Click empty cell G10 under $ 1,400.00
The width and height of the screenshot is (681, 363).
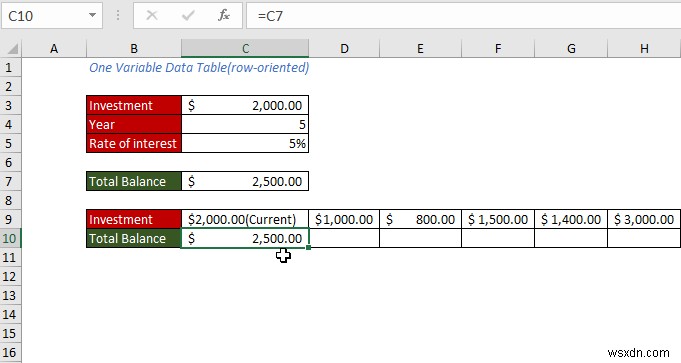[x=571, y=238]
